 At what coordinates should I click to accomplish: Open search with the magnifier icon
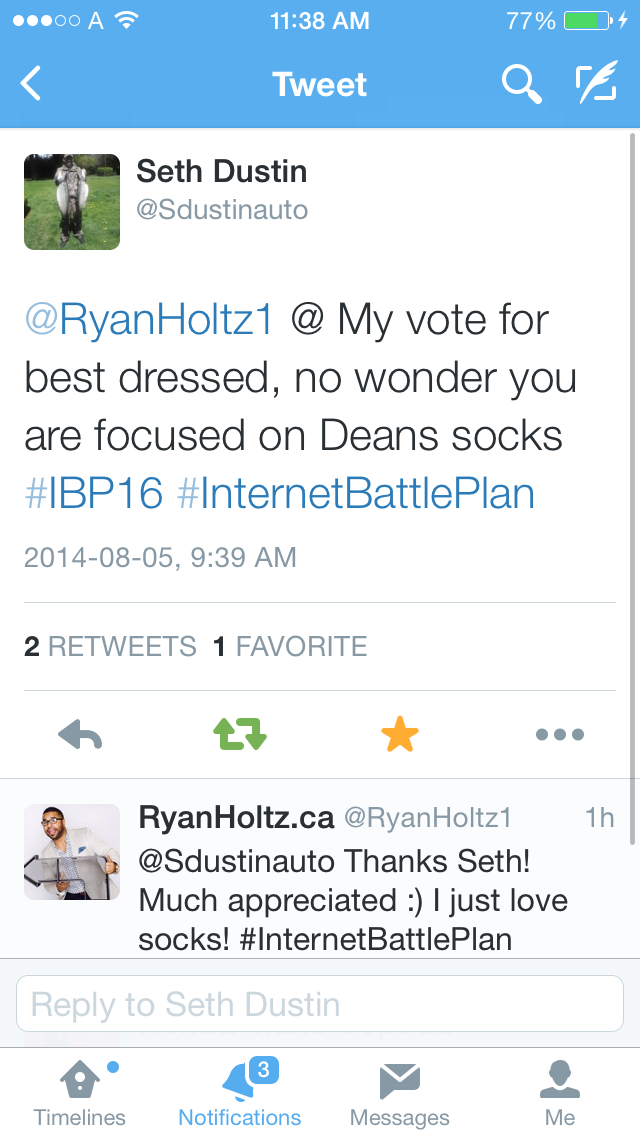[521, 85]
